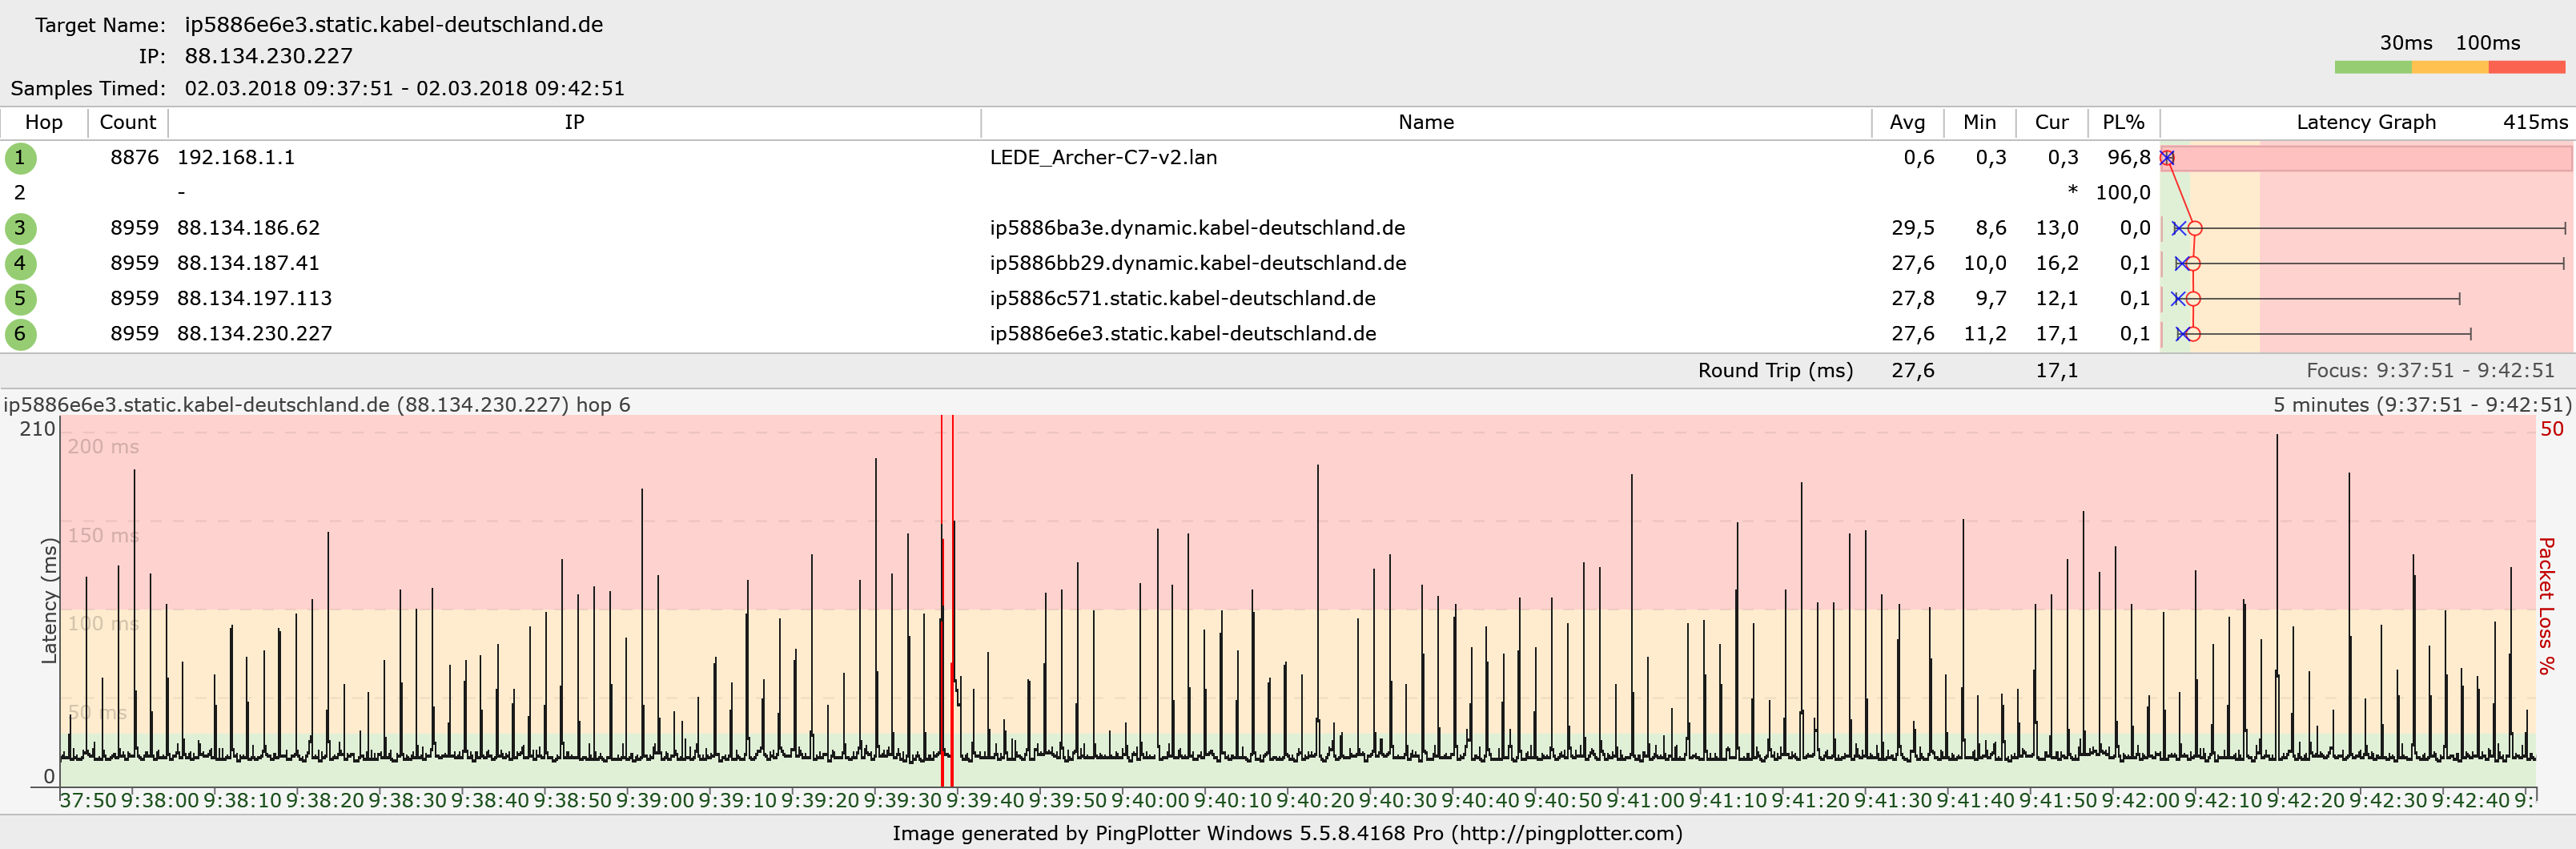Click the 9:42:00 time axis label
Screen dimensions: 2576x849
[x=2140, y=801]
